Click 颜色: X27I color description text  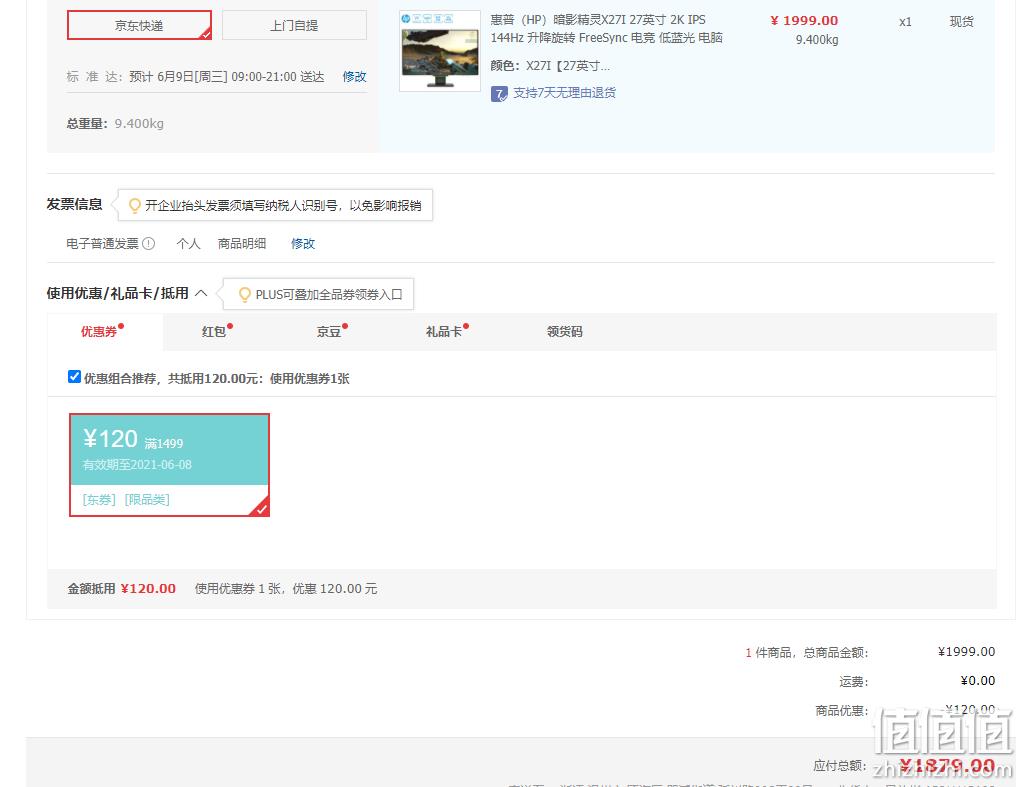pyautogui.click(x=550, y=66)
